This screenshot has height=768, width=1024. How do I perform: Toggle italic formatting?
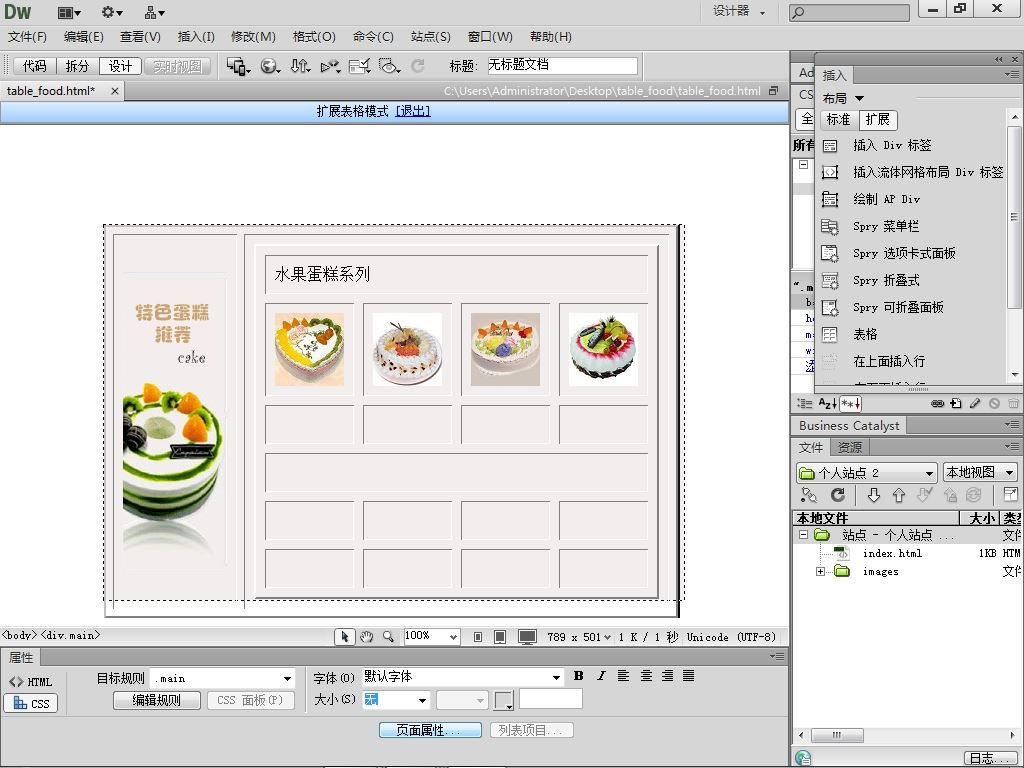click(601, 676)
